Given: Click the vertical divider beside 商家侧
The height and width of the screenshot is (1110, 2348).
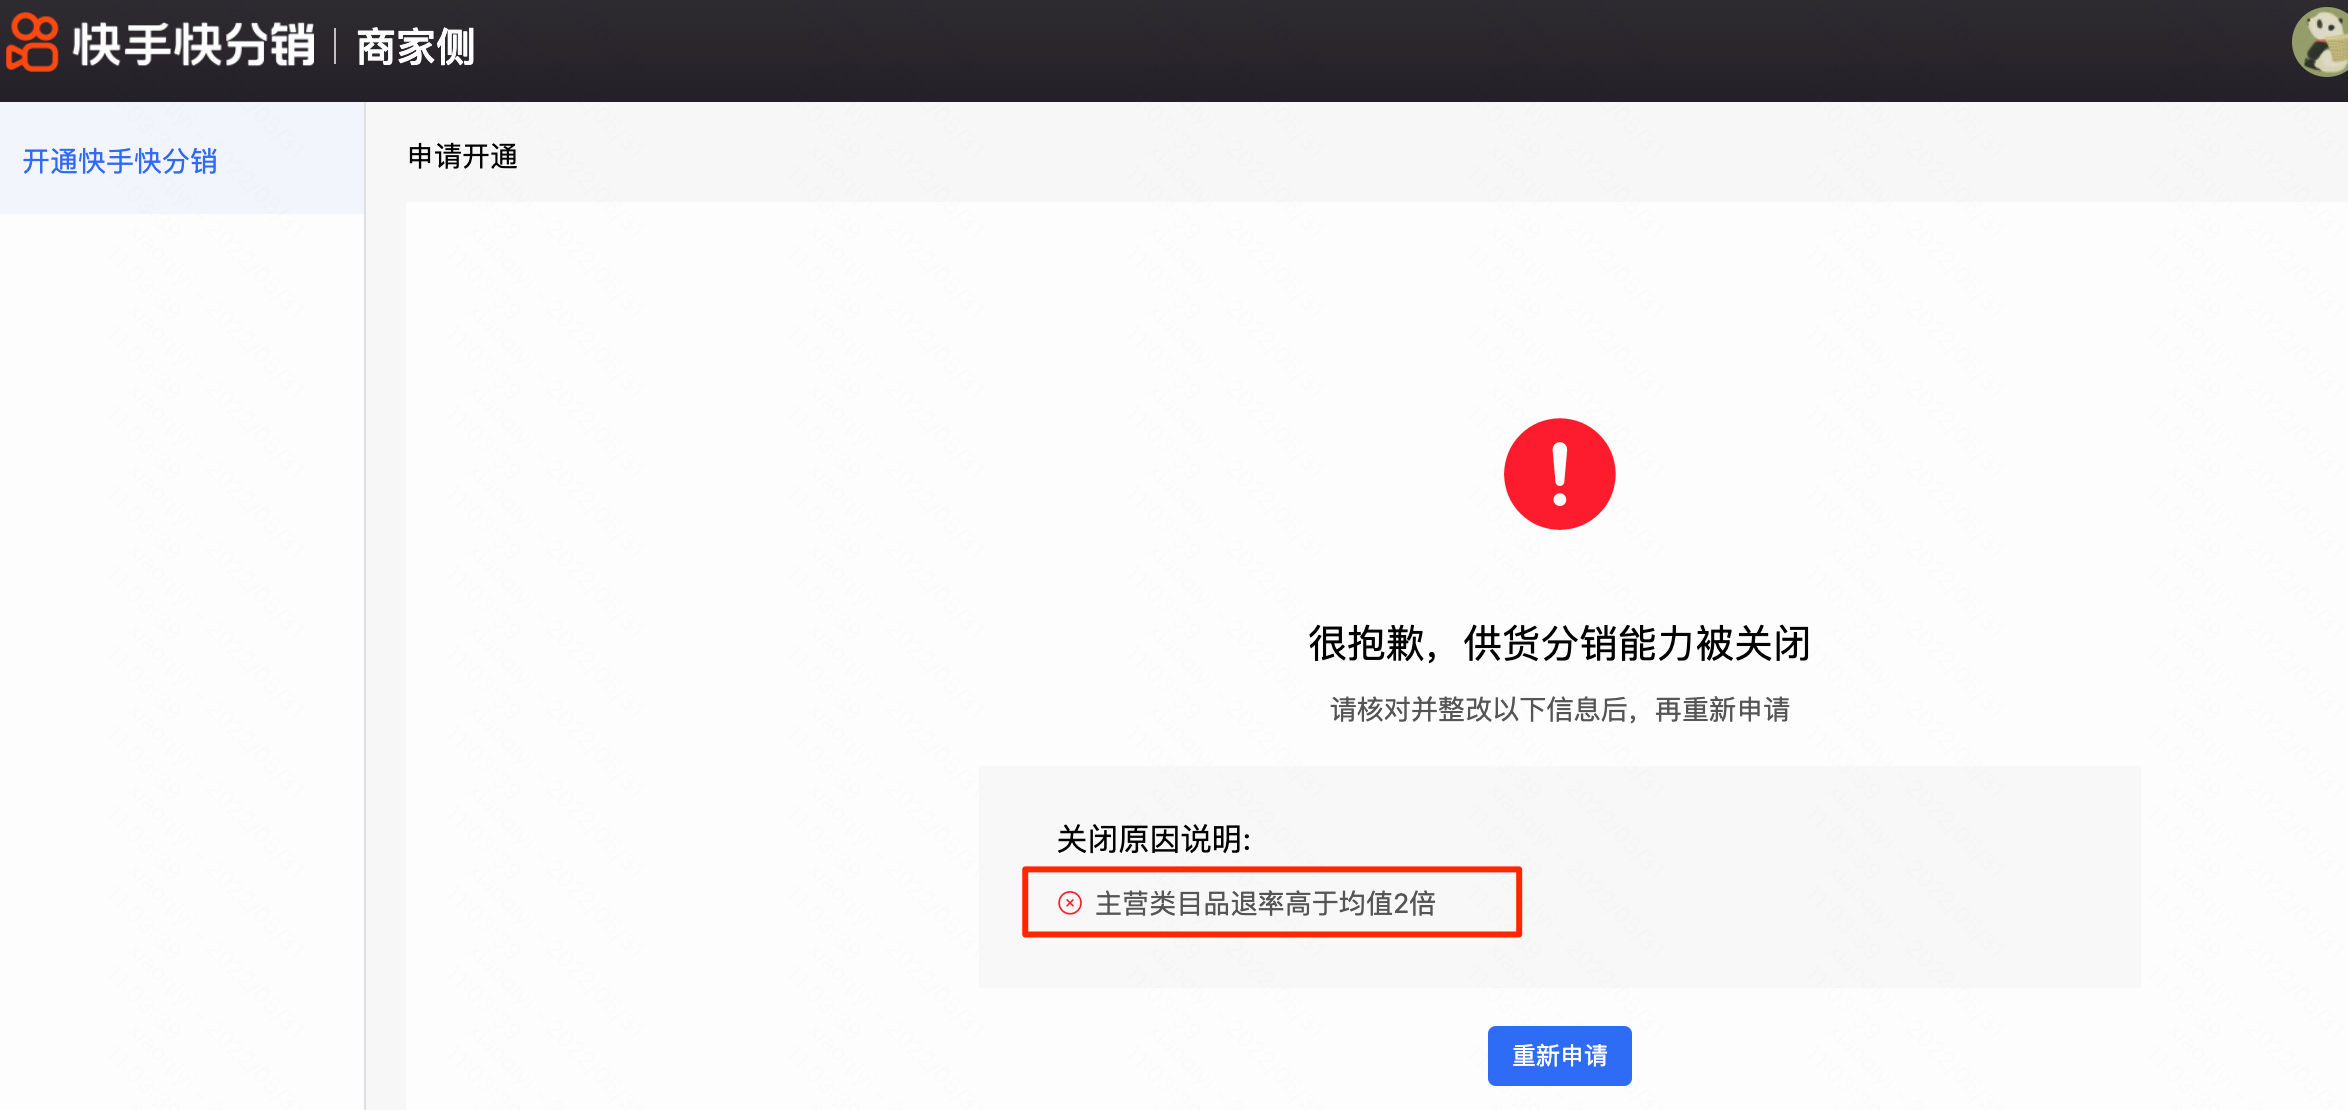Looking at the screenshot, I should pos(334,47).
